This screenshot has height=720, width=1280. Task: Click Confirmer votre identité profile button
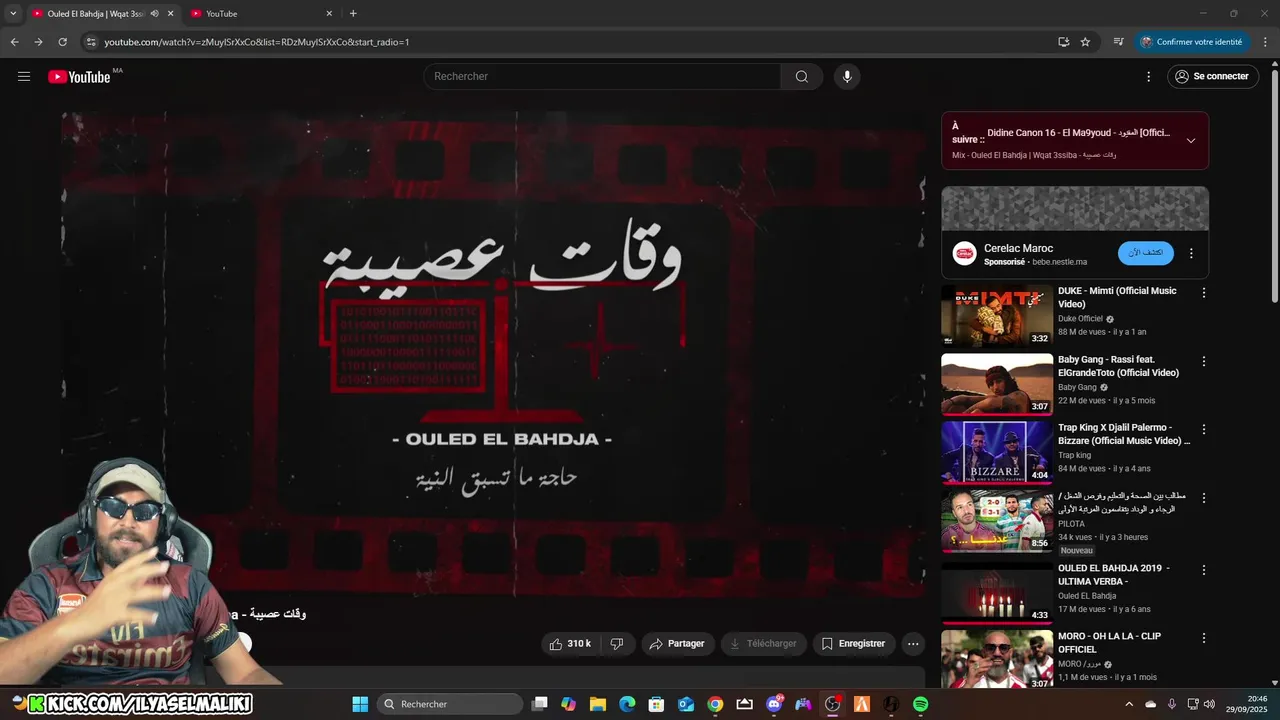click(1192, 42)
